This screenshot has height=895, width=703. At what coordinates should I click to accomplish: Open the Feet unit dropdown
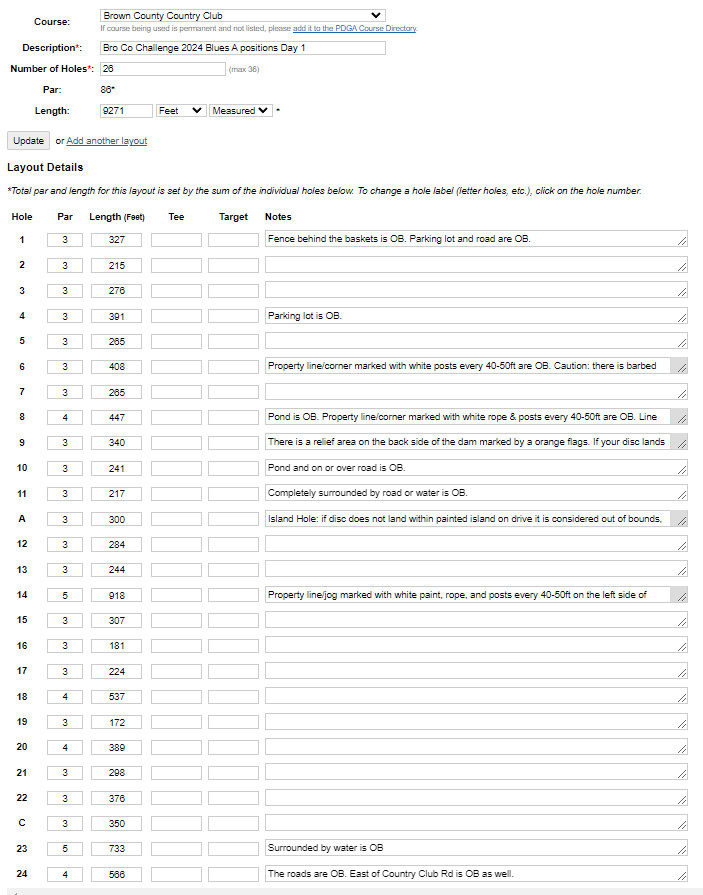click(x=181, y=111)
